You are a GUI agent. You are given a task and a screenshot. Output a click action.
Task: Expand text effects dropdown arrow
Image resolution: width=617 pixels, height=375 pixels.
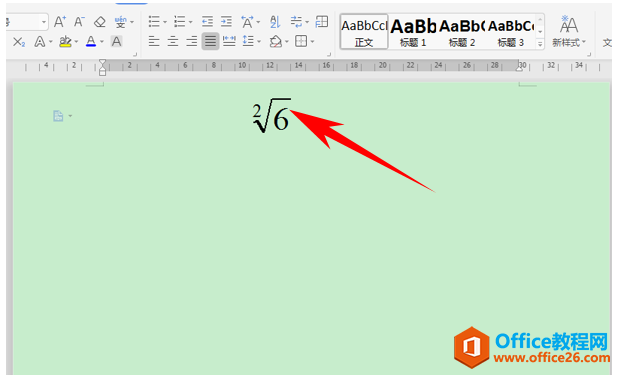[51, 42]
